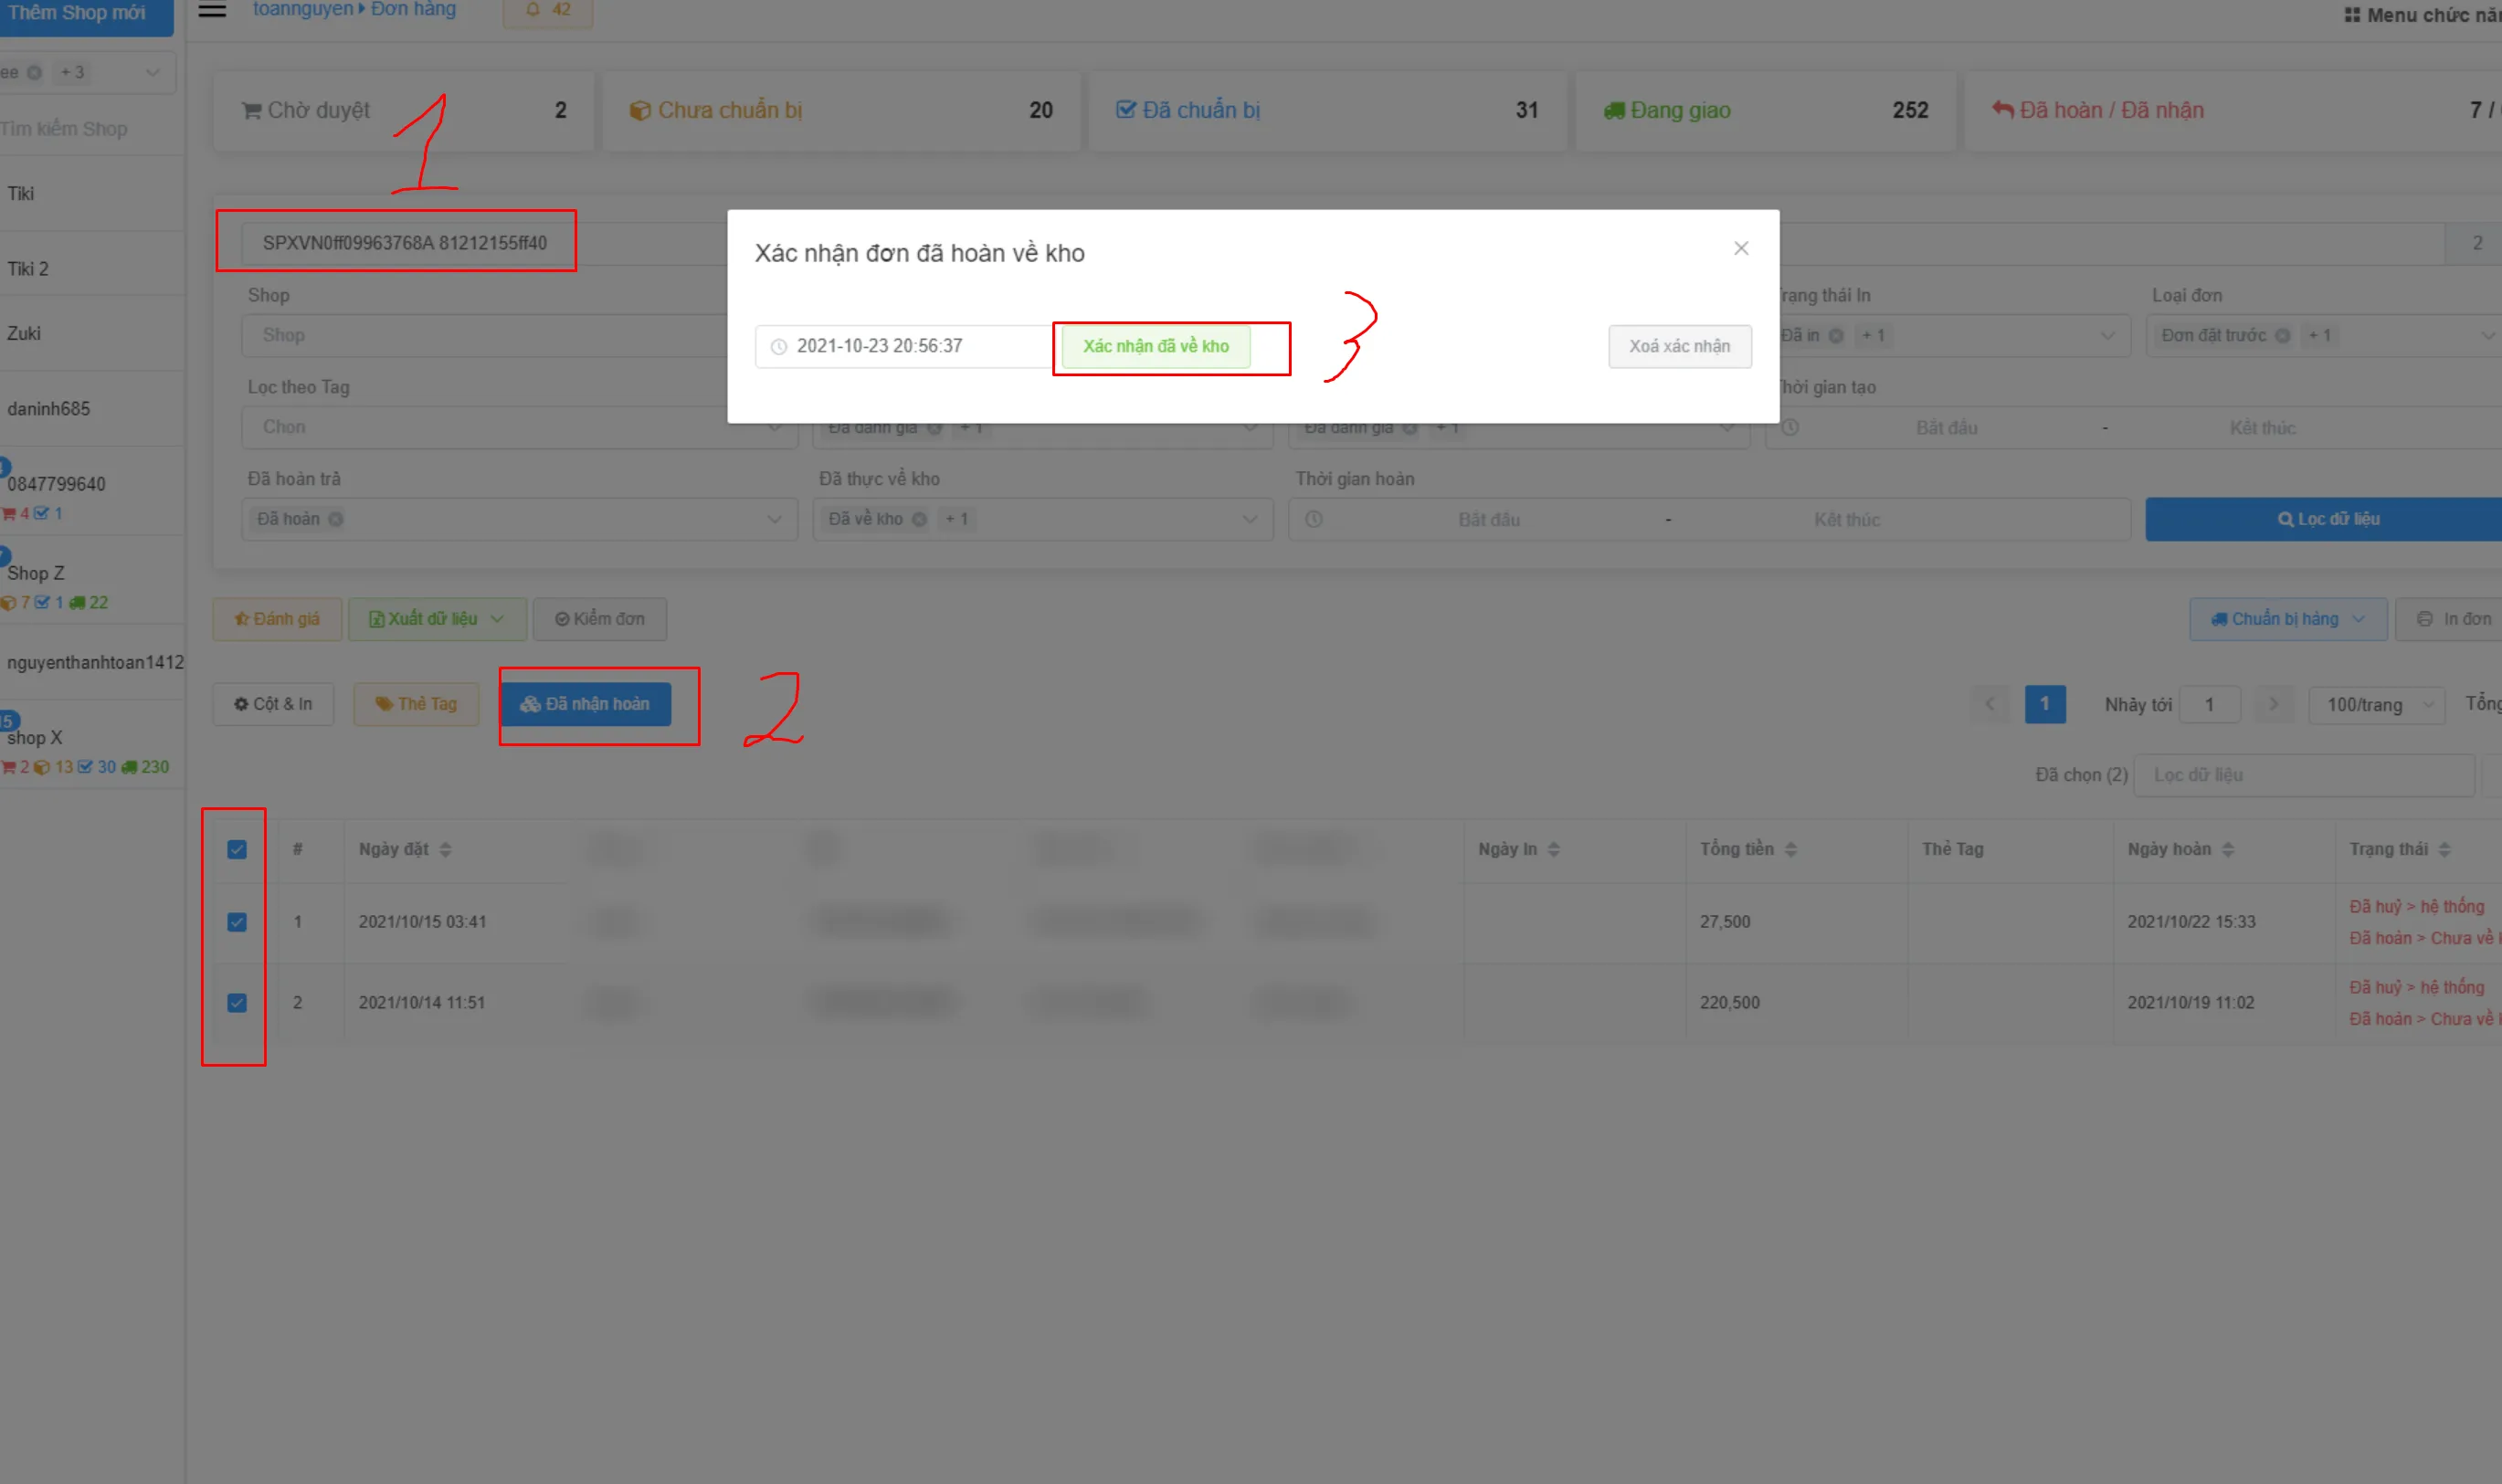Toggle the select-all checkbox in the table header
Image resolution: width=2502 pixels, height=1484 pixels.
(x=237, y=850)
